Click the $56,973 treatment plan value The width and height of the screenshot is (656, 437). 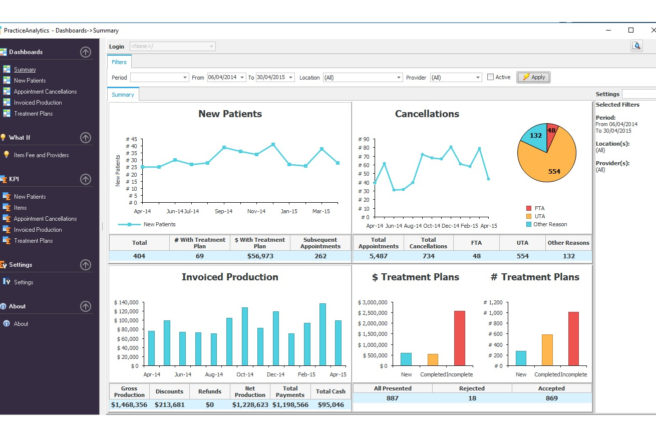tap(260, 256)
